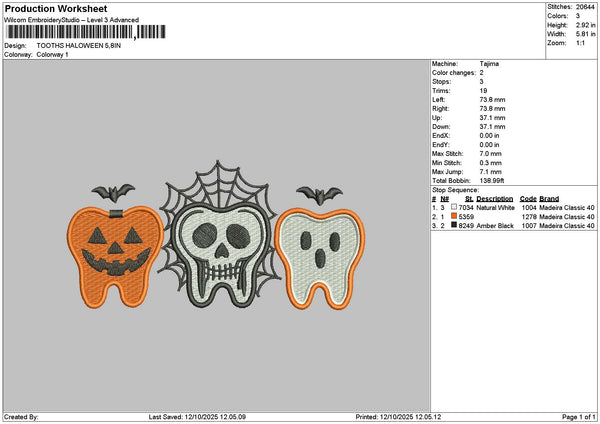Viewport: 600px width, 424px height.
Task: Select the white ghost tooth design
Action: [320, 259]
